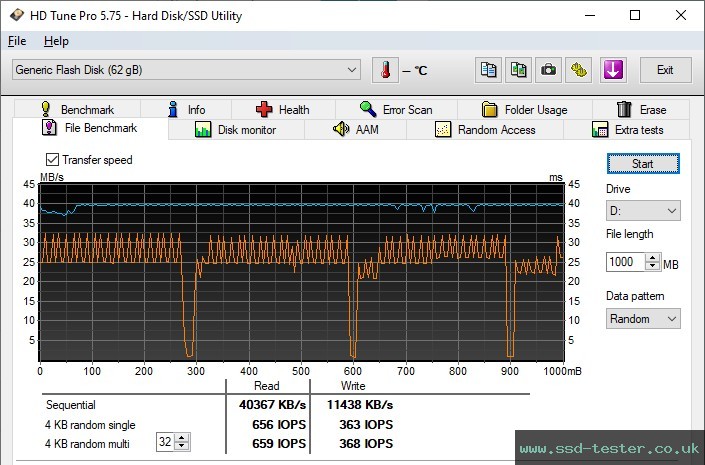The height and width of the screenshot is (465, 705).
Task: Click the Exit button
Action: click(x=665, y=70)
